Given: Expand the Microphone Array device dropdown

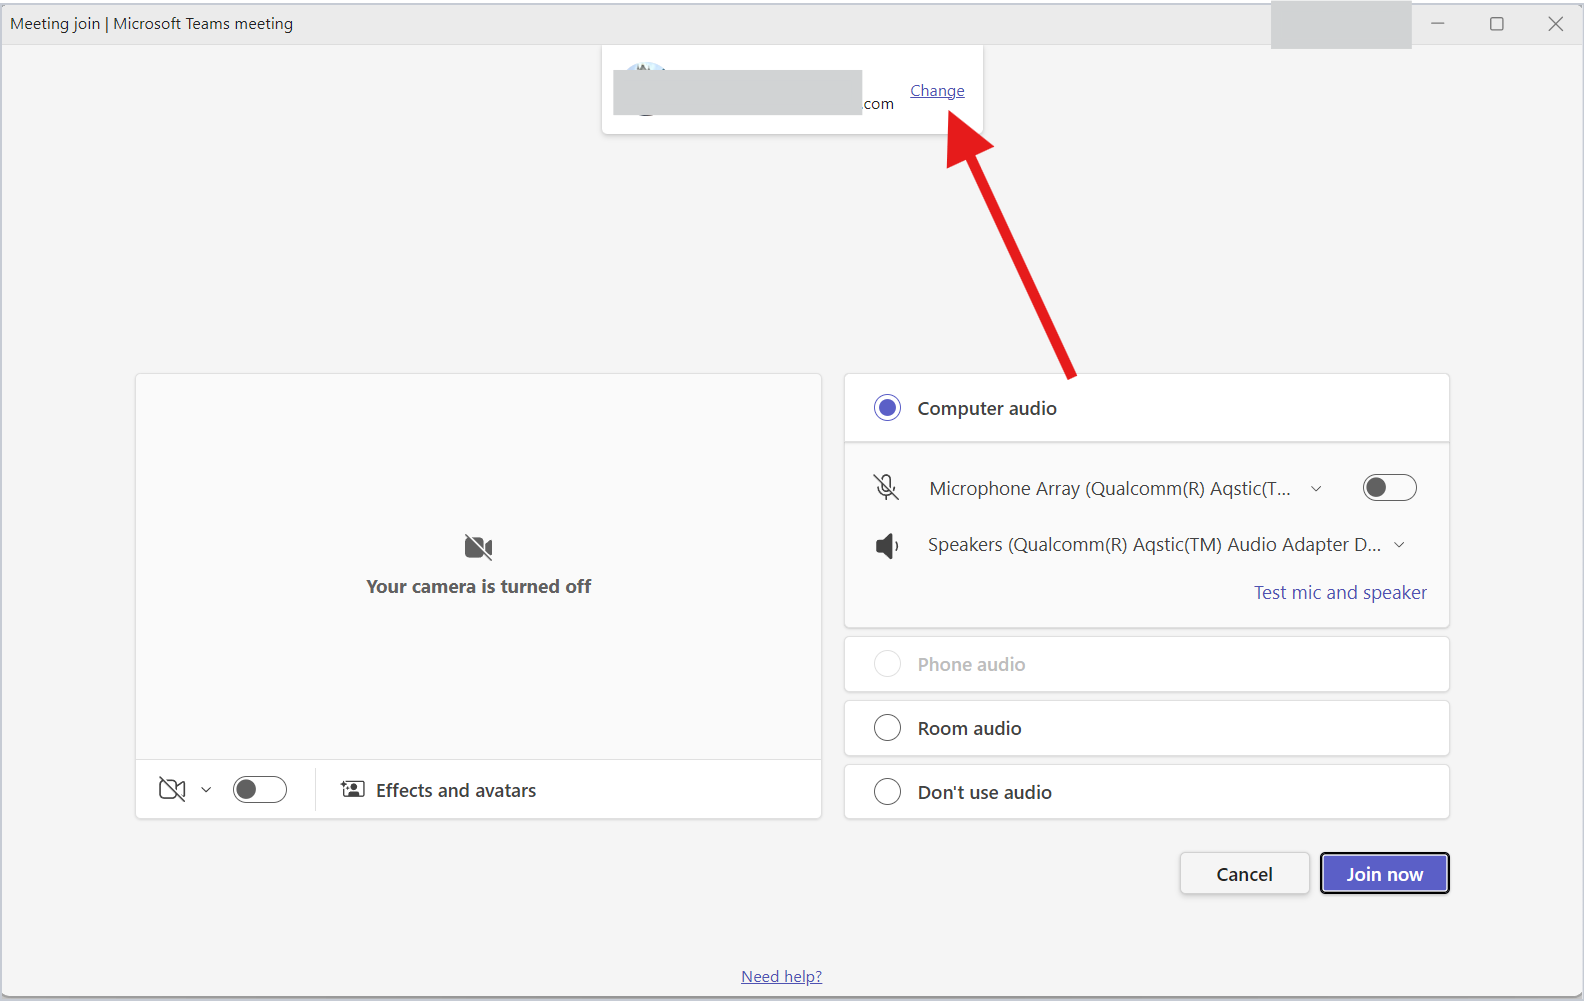Looking at the screenshot, I should (1316, 489).
